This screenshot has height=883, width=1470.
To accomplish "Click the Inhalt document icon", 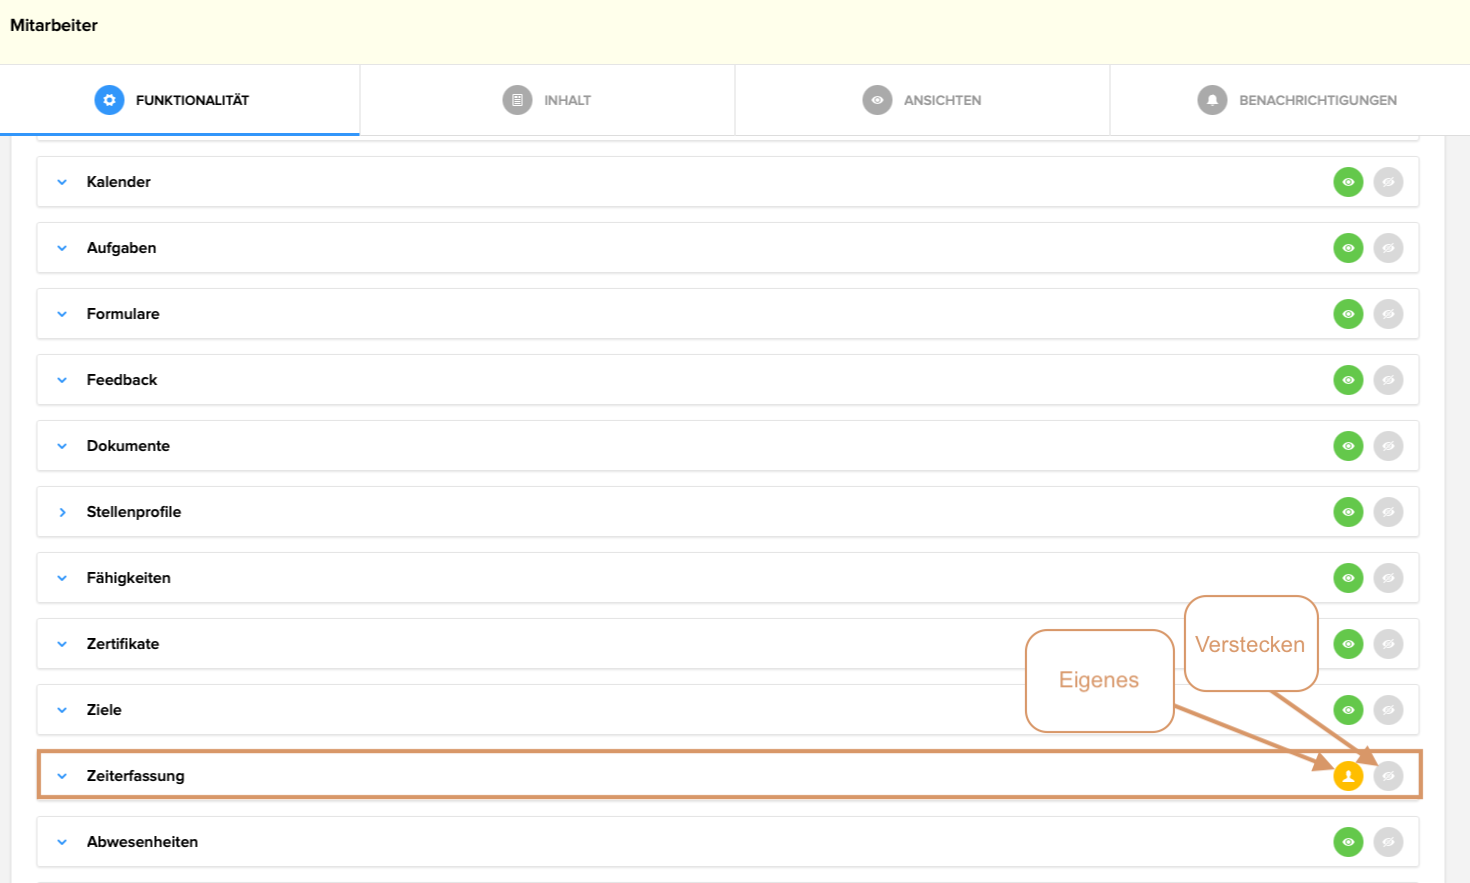I will point(517,100).
